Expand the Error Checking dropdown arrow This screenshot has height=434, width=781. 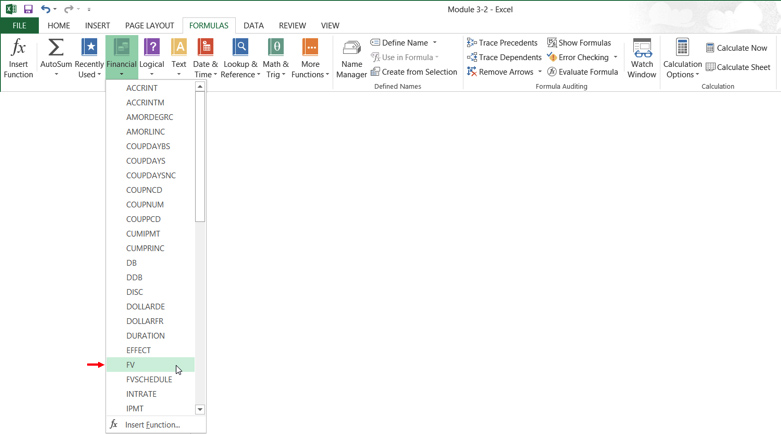[616, 58]
